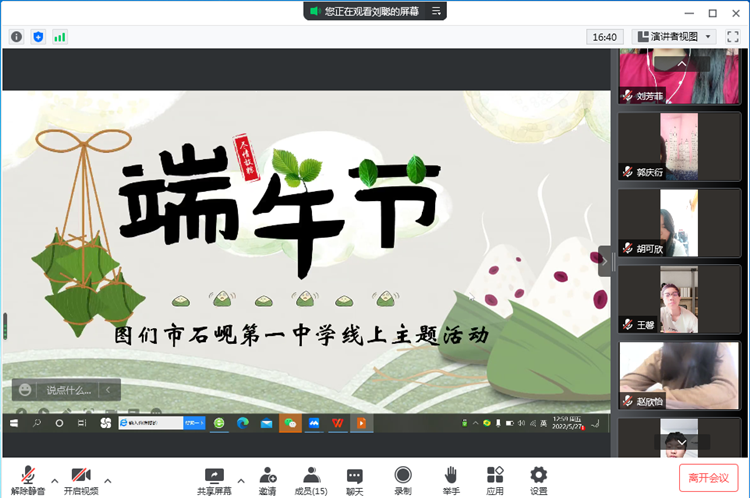The height and width of the screenshot is (498, 750).
Task: Open meeting settings gear
Action: pos(539,481)
